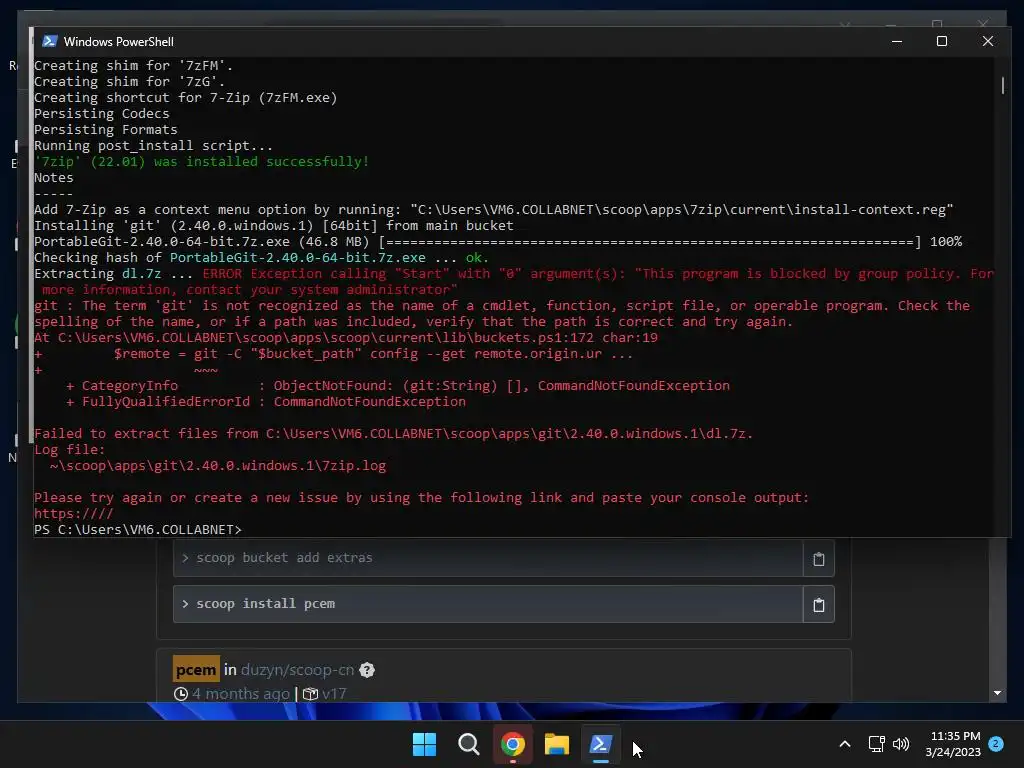Click the PowerShell prompt line

click(x=138, y=530)
